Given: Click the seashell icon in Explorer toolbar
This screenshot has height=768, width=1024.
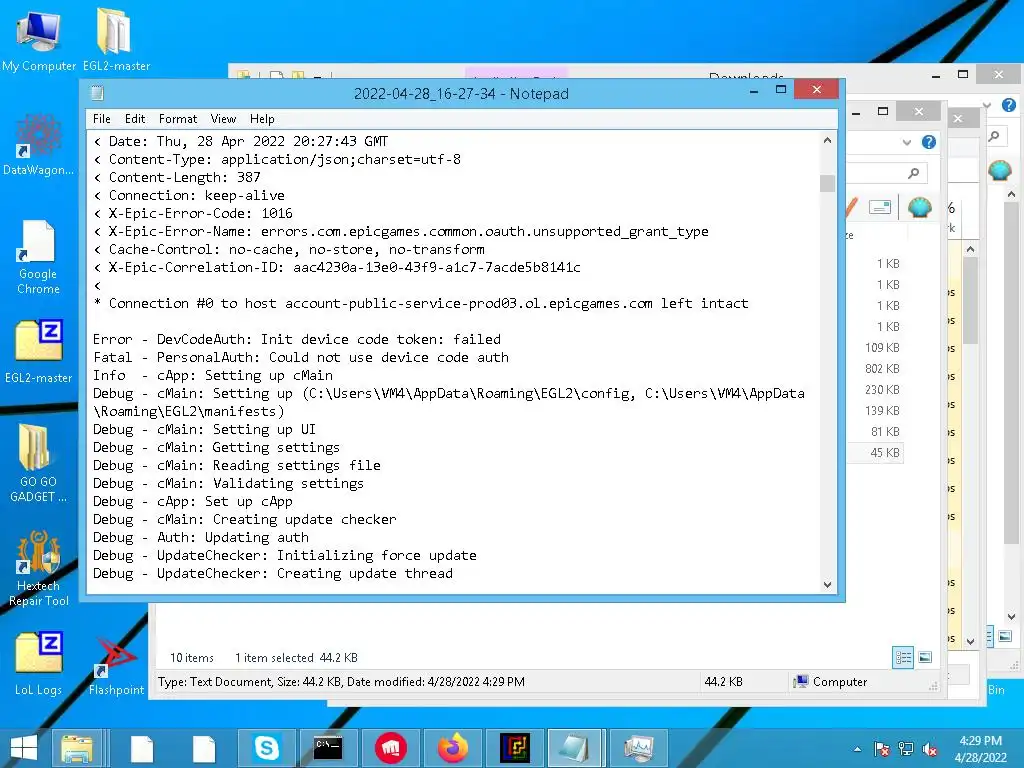Looking at the screenshot, I should 920,208.
